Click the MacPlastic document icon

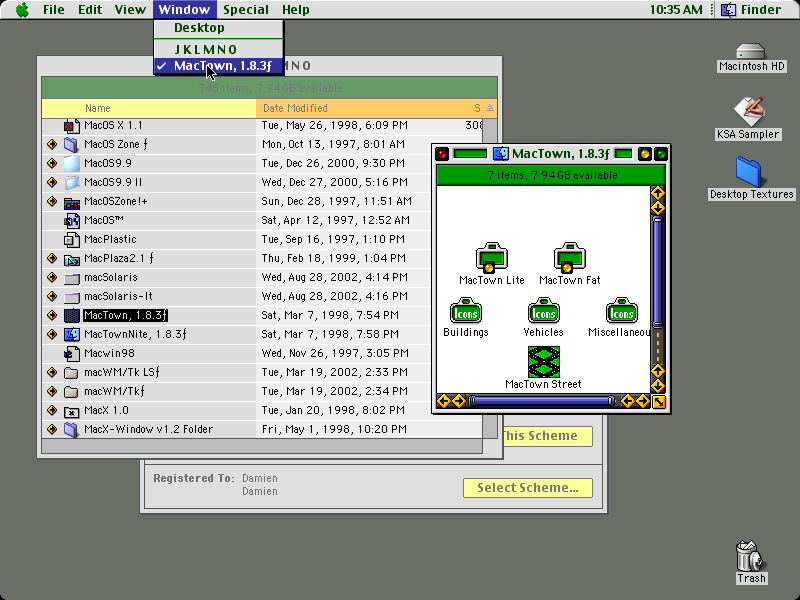pos(71,239)
